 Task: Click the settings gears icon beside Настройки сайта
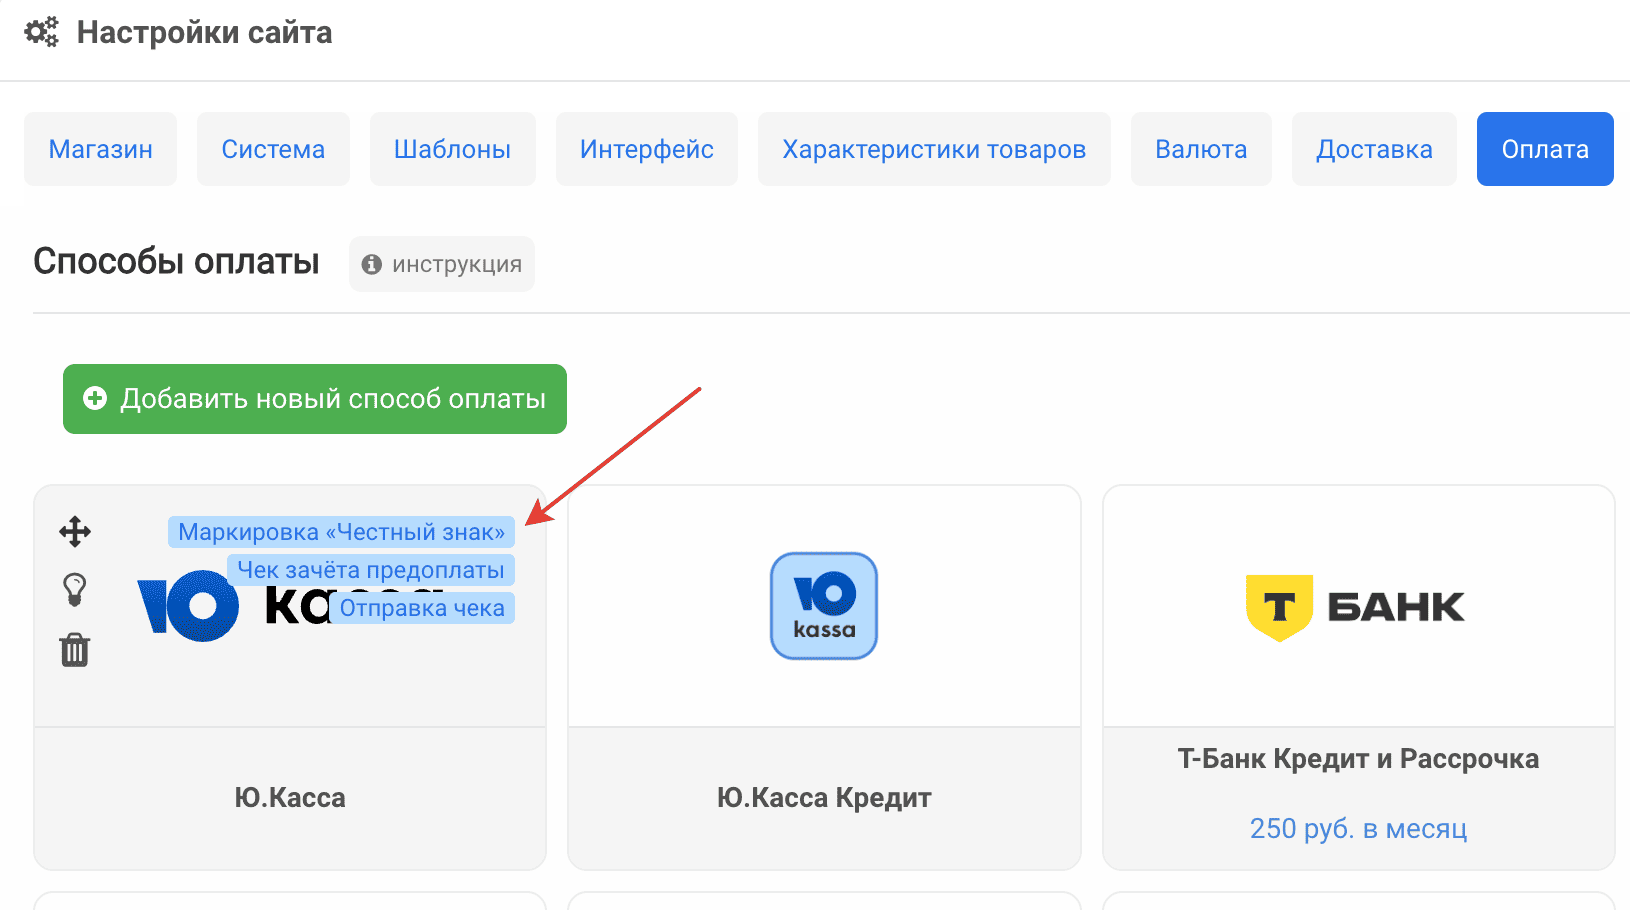point(42,32)
